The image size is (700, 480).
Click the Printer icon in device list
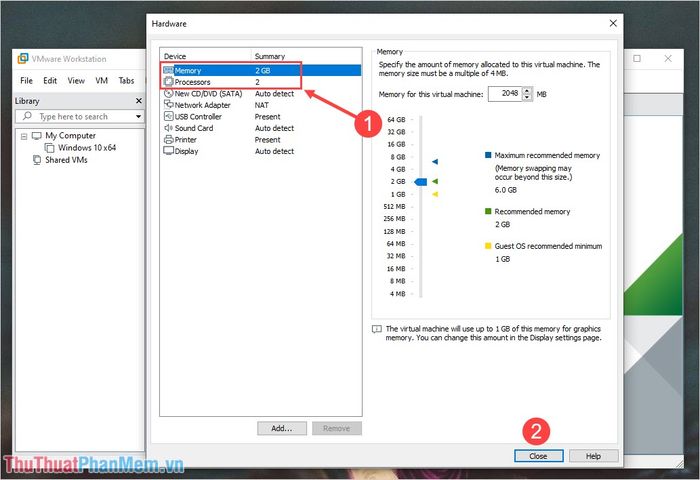(168, 139)
